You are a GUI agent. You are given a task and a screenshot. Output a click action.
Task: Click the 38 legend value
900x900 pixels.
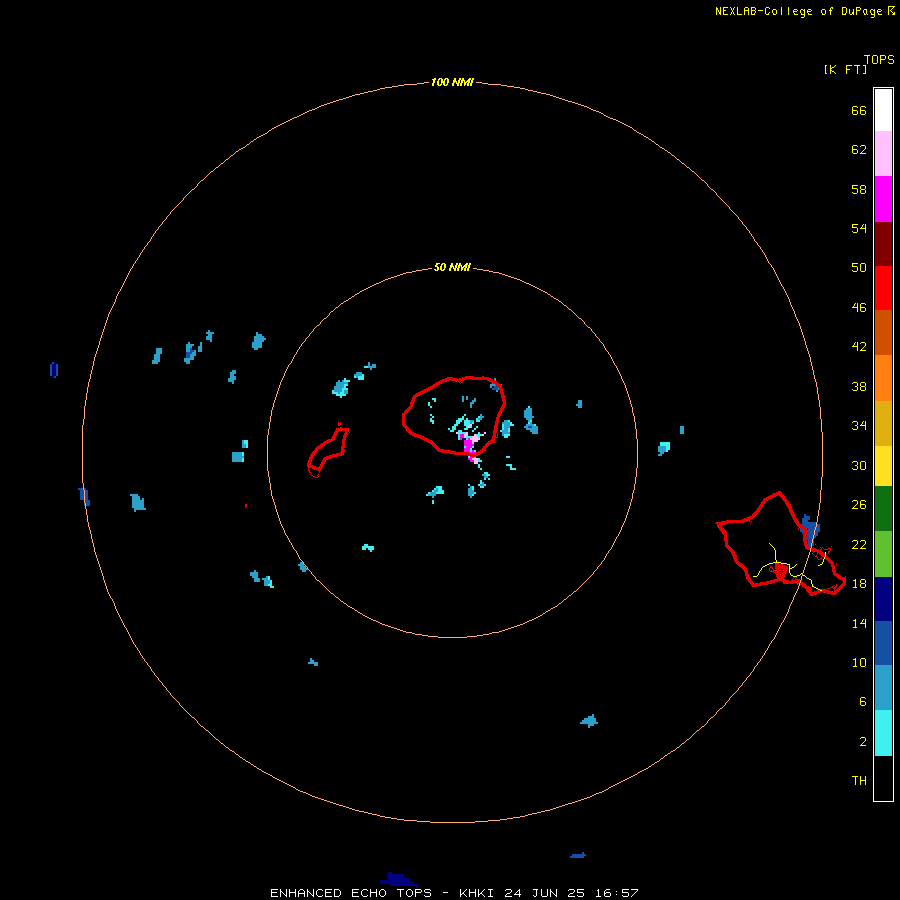[859, 386]
